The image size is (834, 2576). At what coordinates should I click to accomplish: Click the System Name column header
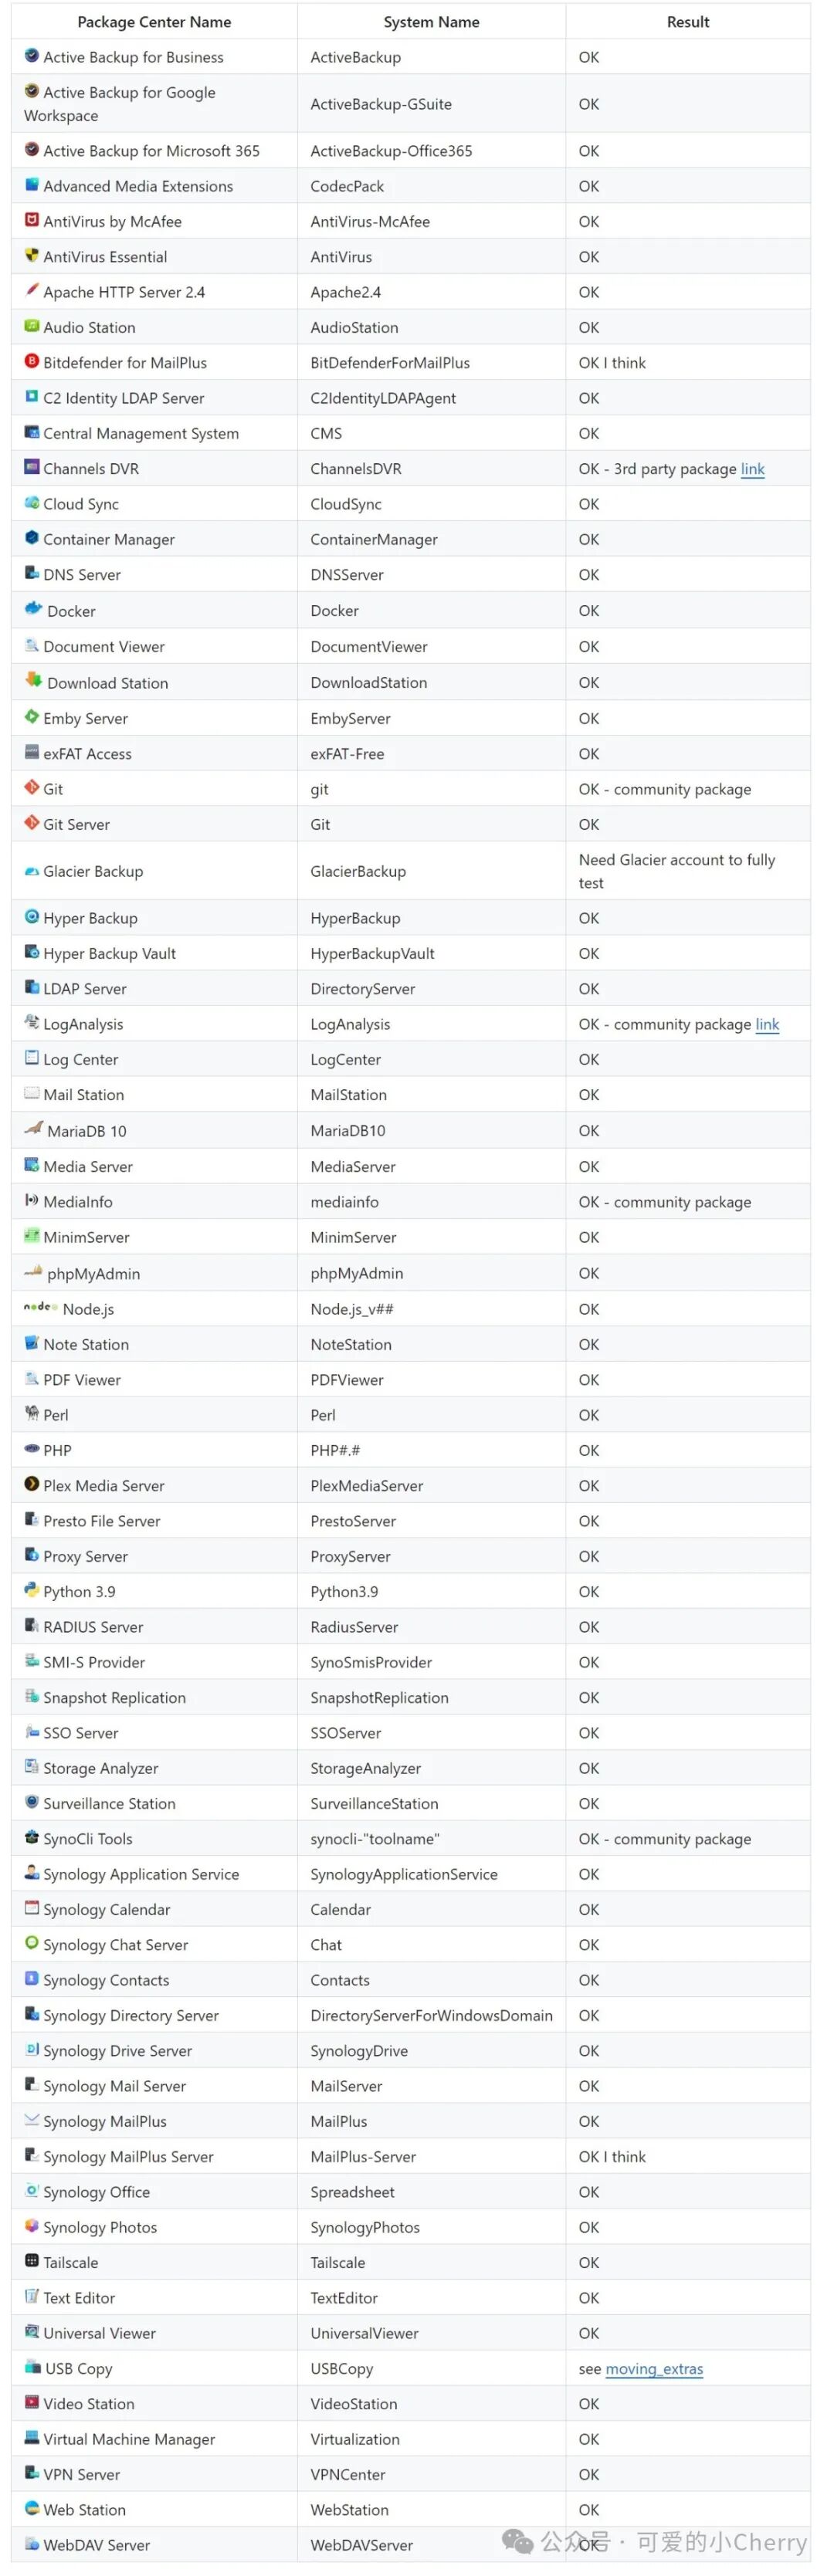(x=432, y=21)
